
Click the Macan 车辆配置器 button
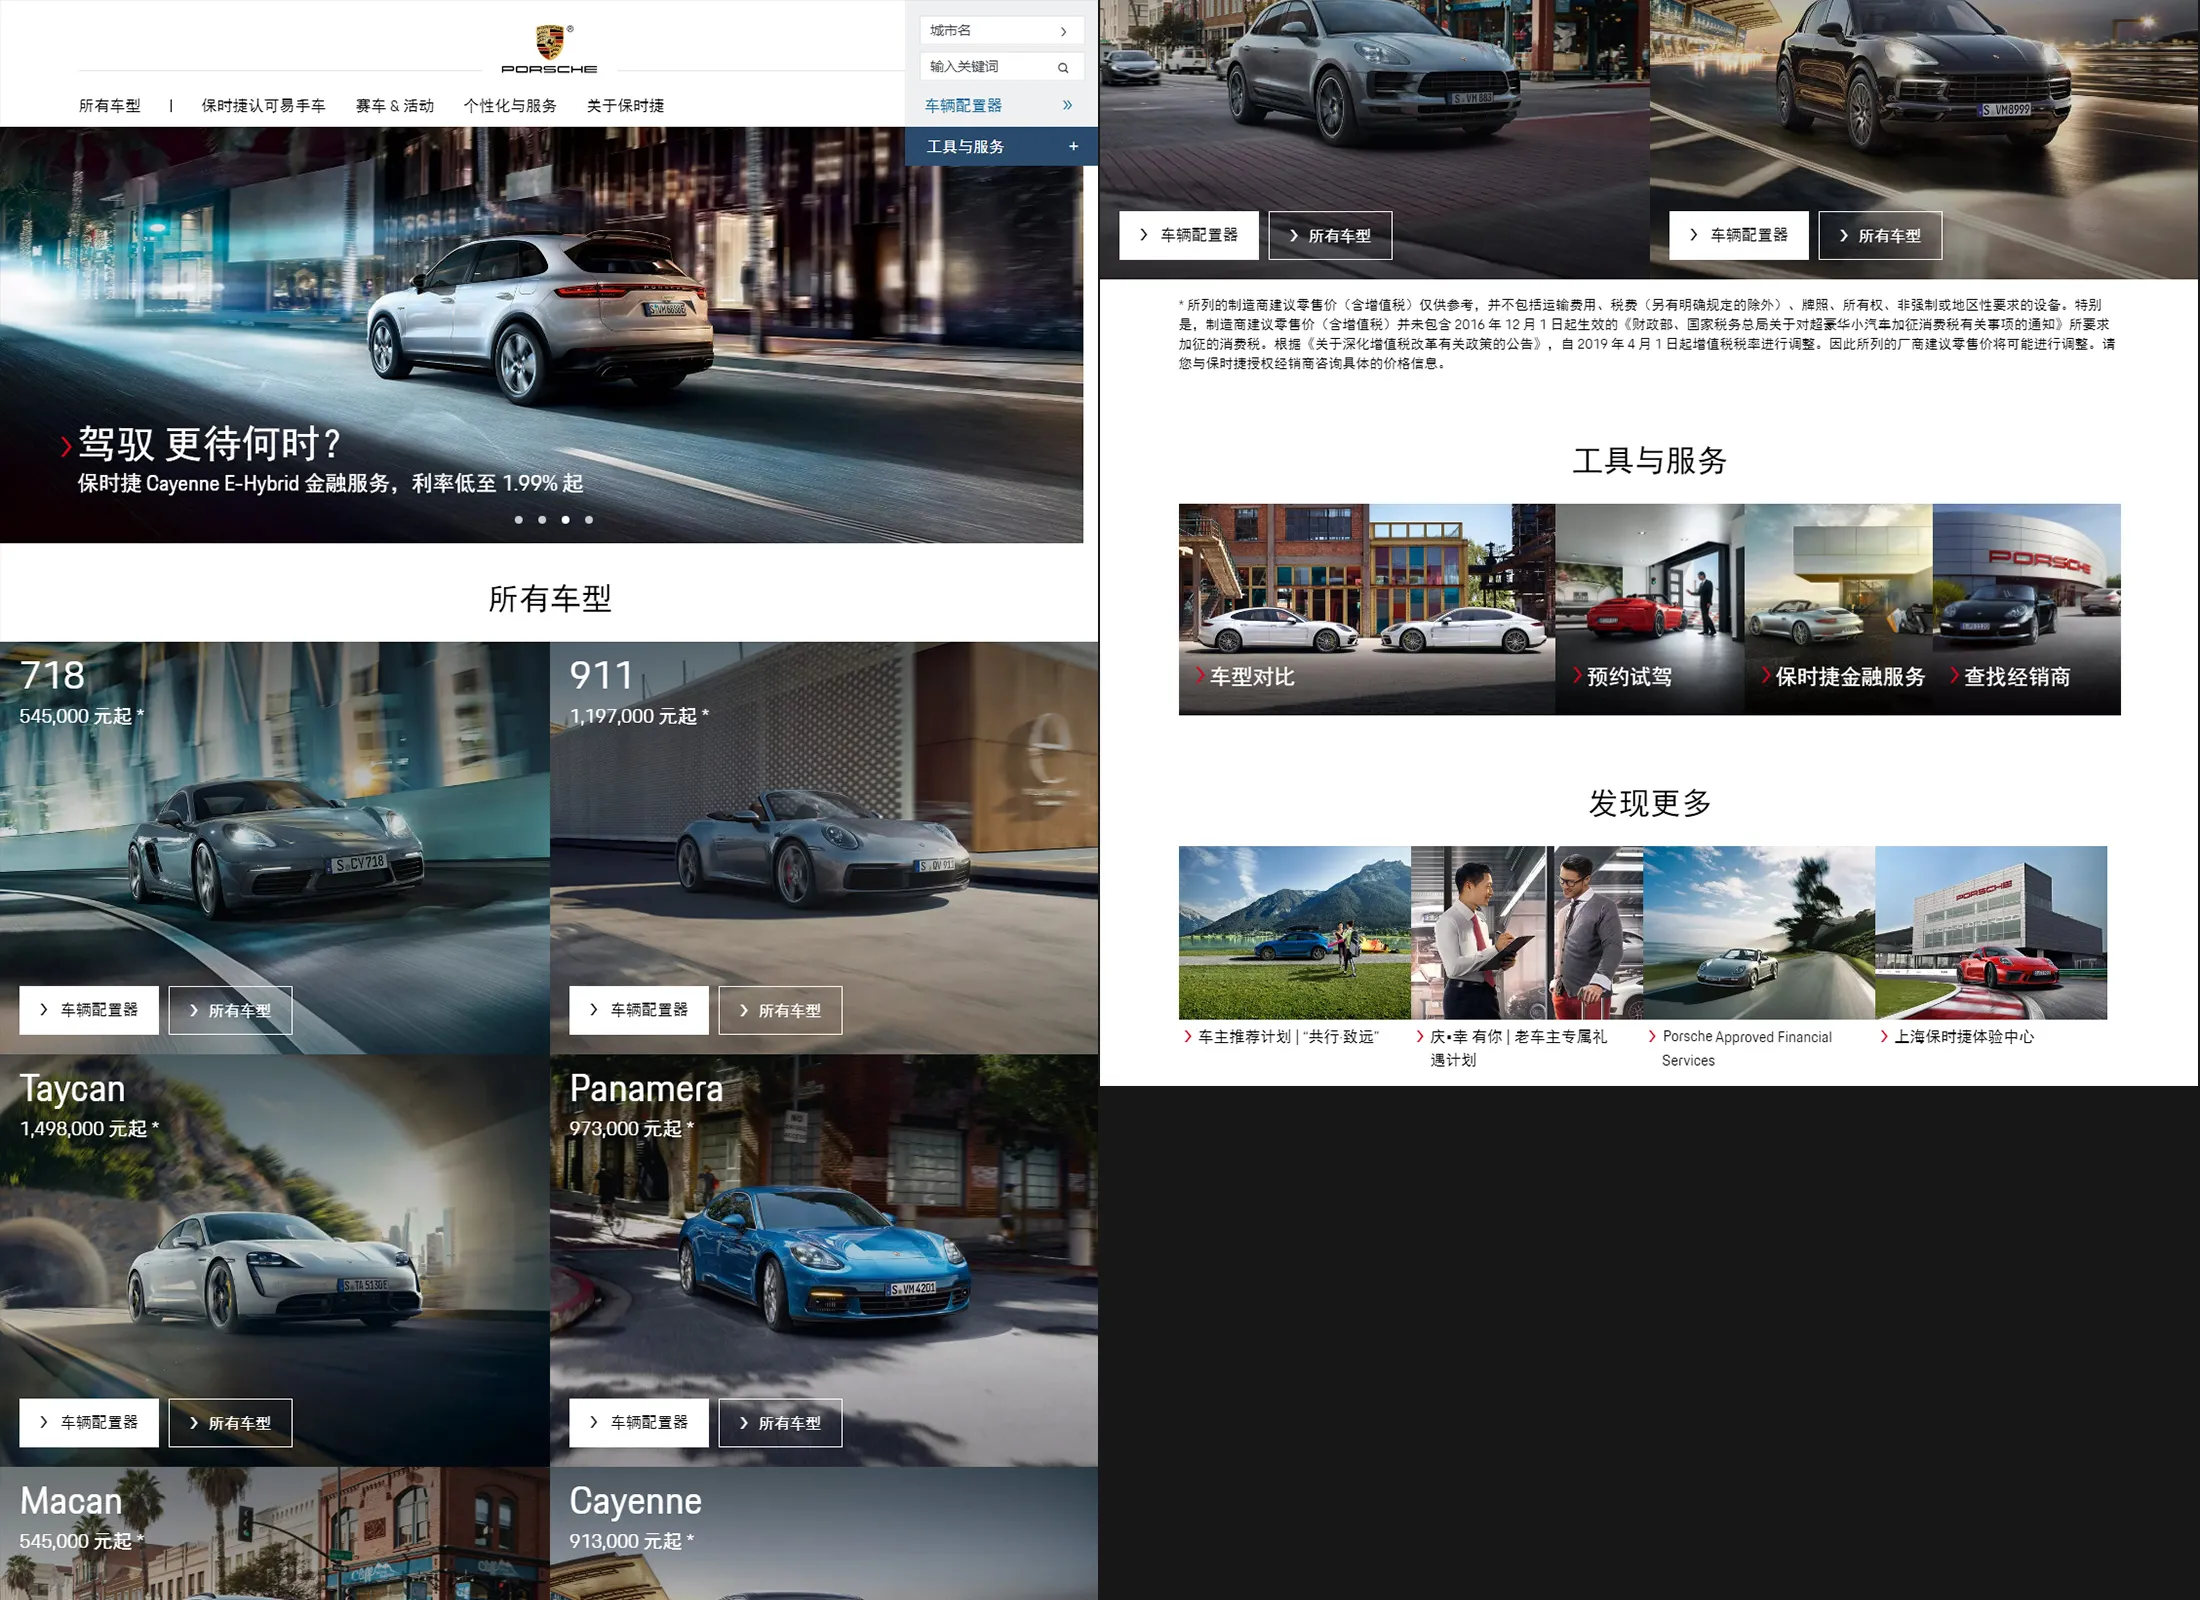point(1189,235)
